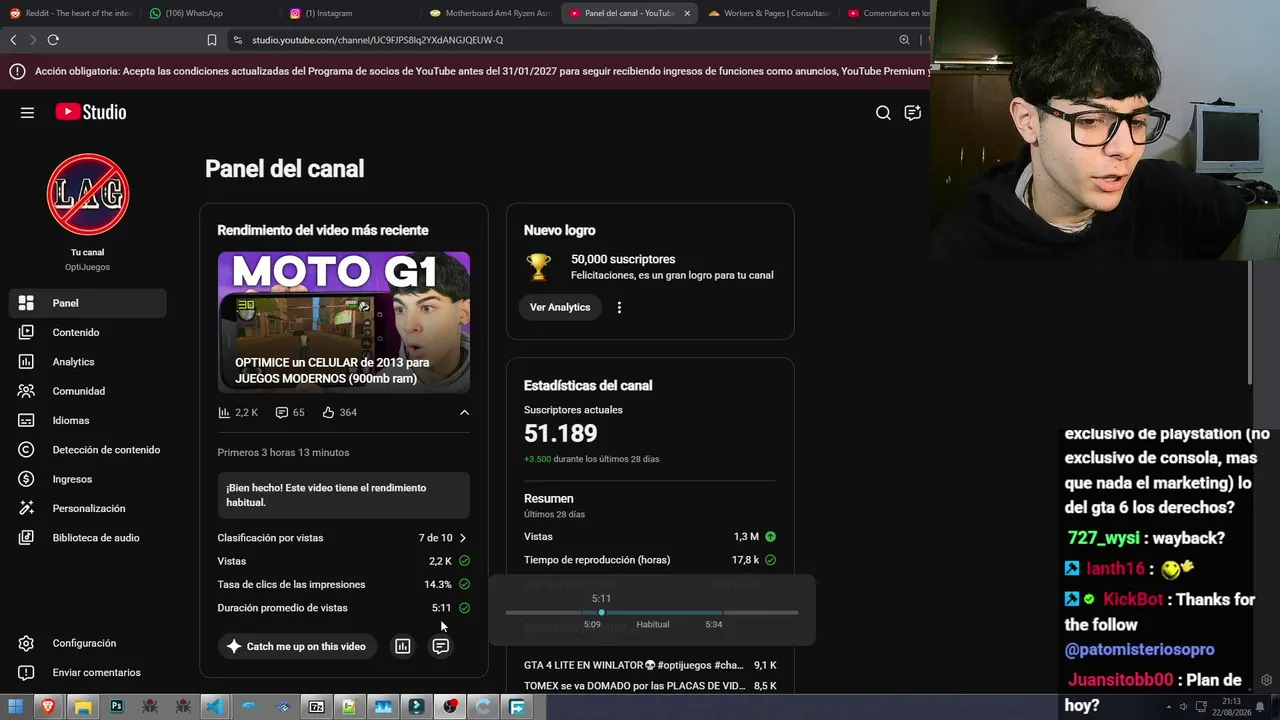This screenshot has width=1280, height=720.
Task: Open the YouTube Studio hamburger menu
Action: click(x=27, y=113)
